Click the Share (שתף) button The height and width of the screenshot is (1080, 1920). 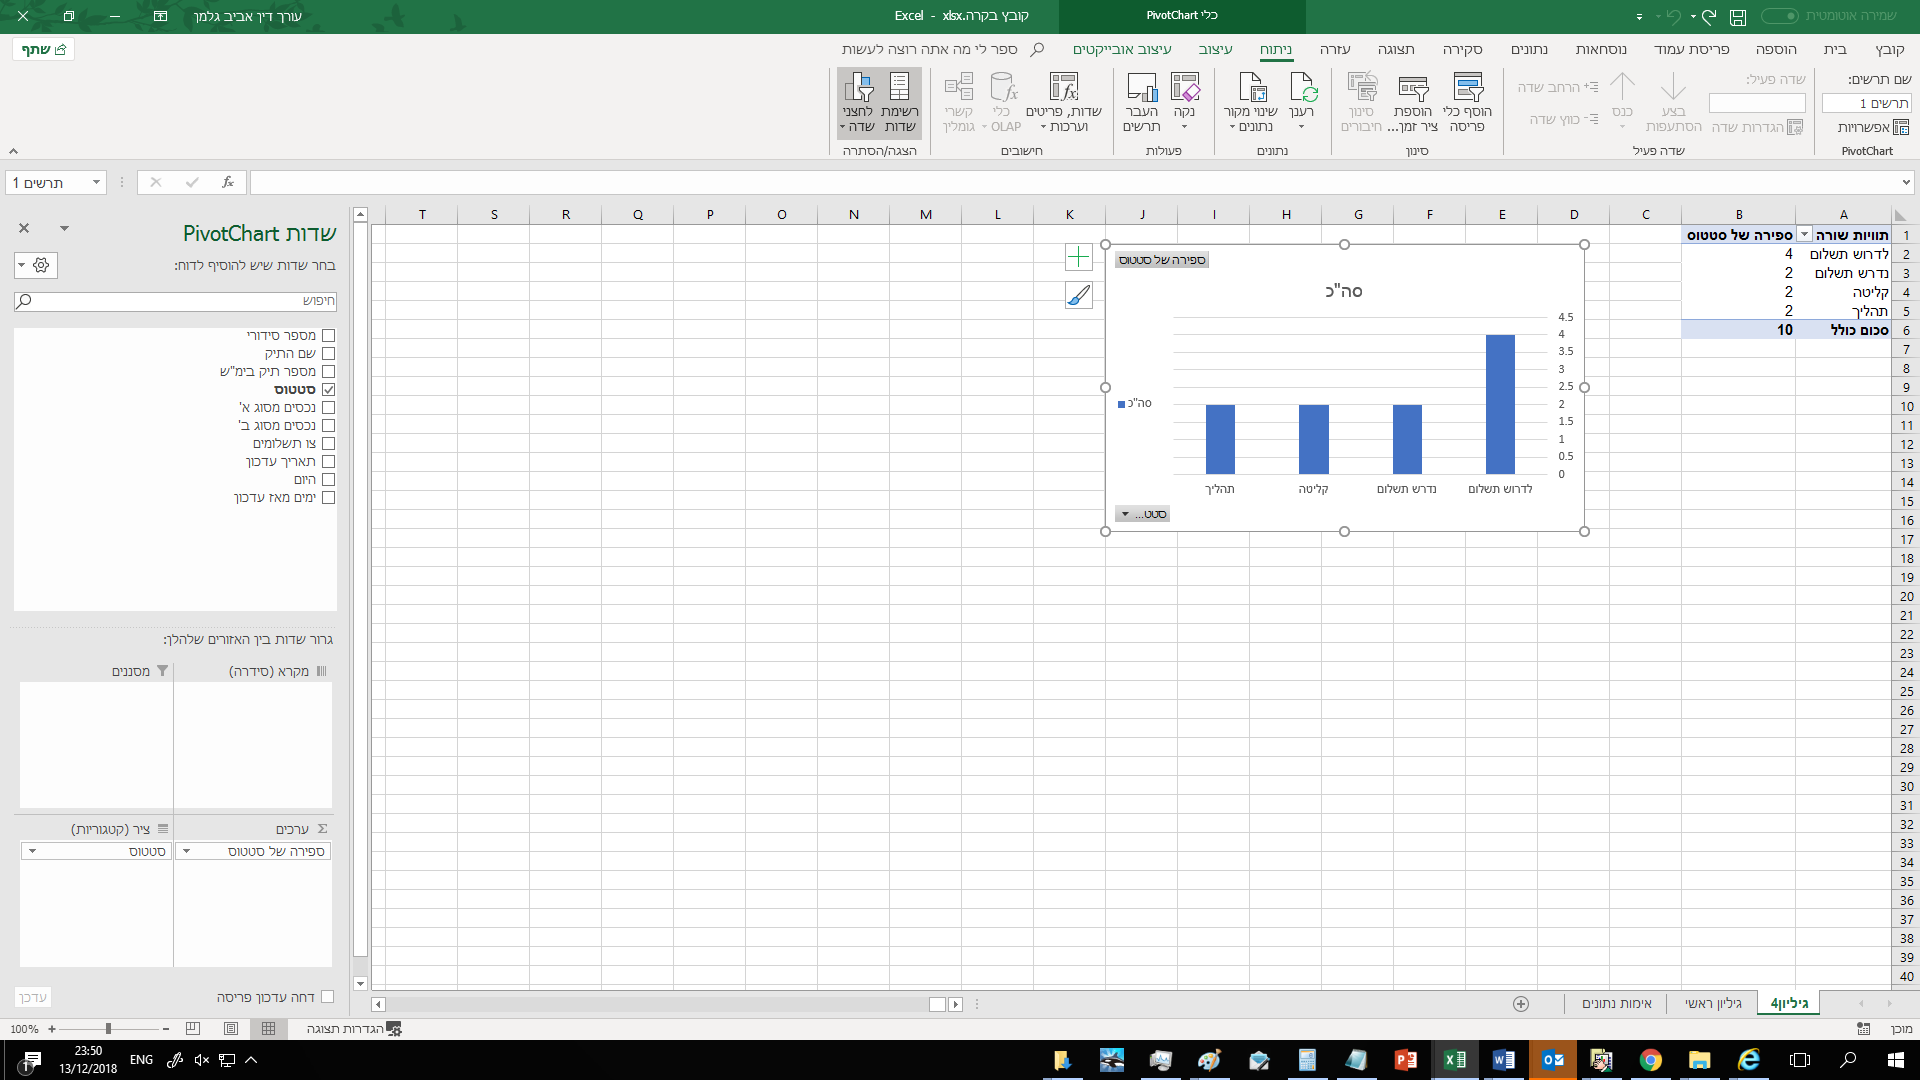coord(44,49)
